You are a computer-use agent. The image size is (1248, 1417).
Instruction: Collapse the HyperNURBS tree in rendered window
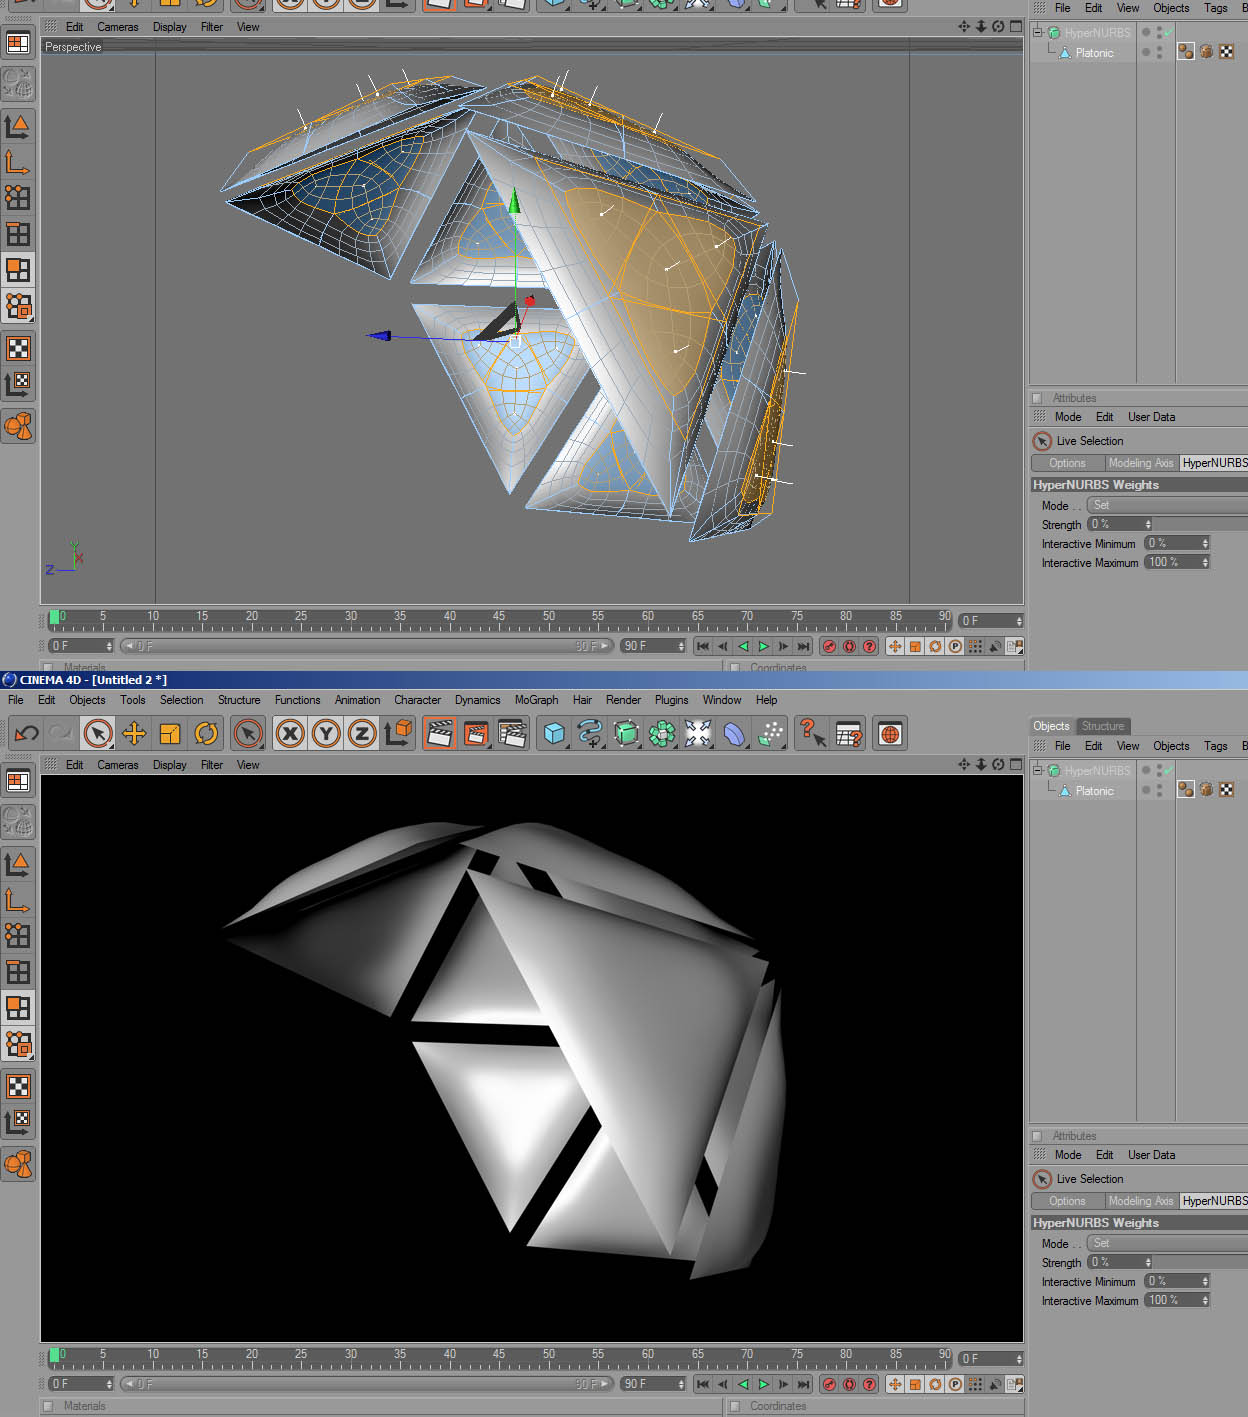pyautogui.click(x=1038, y=770)
